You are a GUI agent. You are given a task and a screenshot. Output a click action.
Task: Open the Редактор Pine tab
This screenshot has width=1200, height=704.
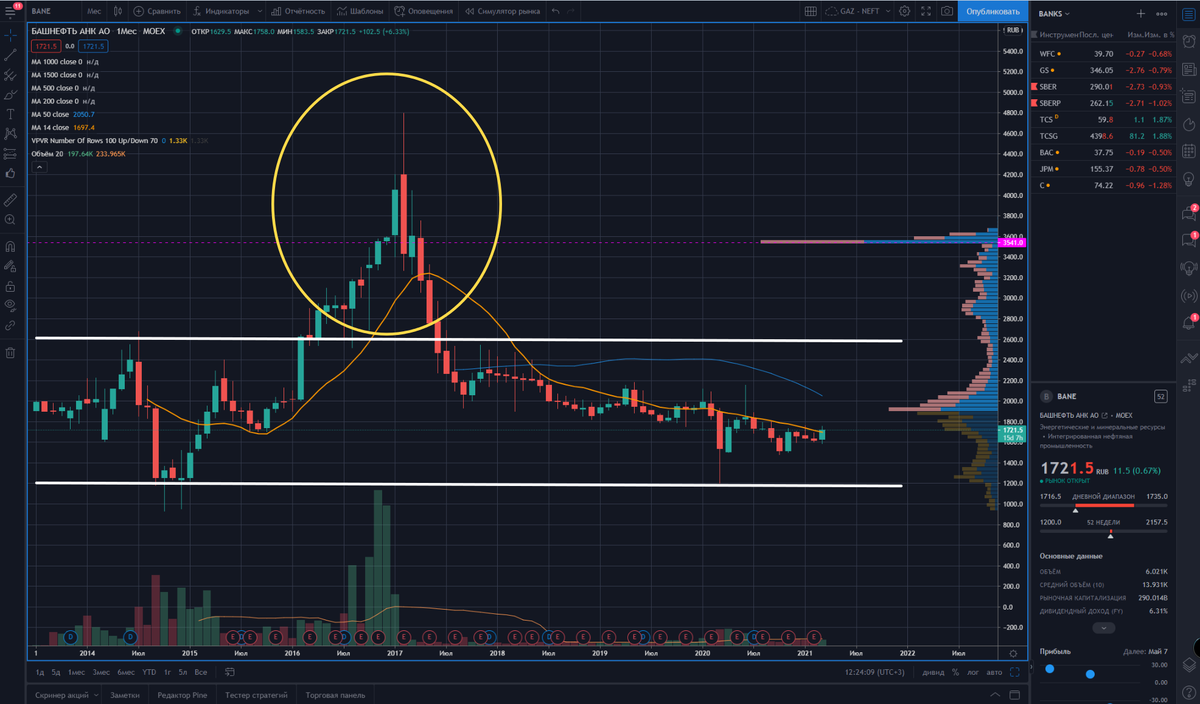182,694
